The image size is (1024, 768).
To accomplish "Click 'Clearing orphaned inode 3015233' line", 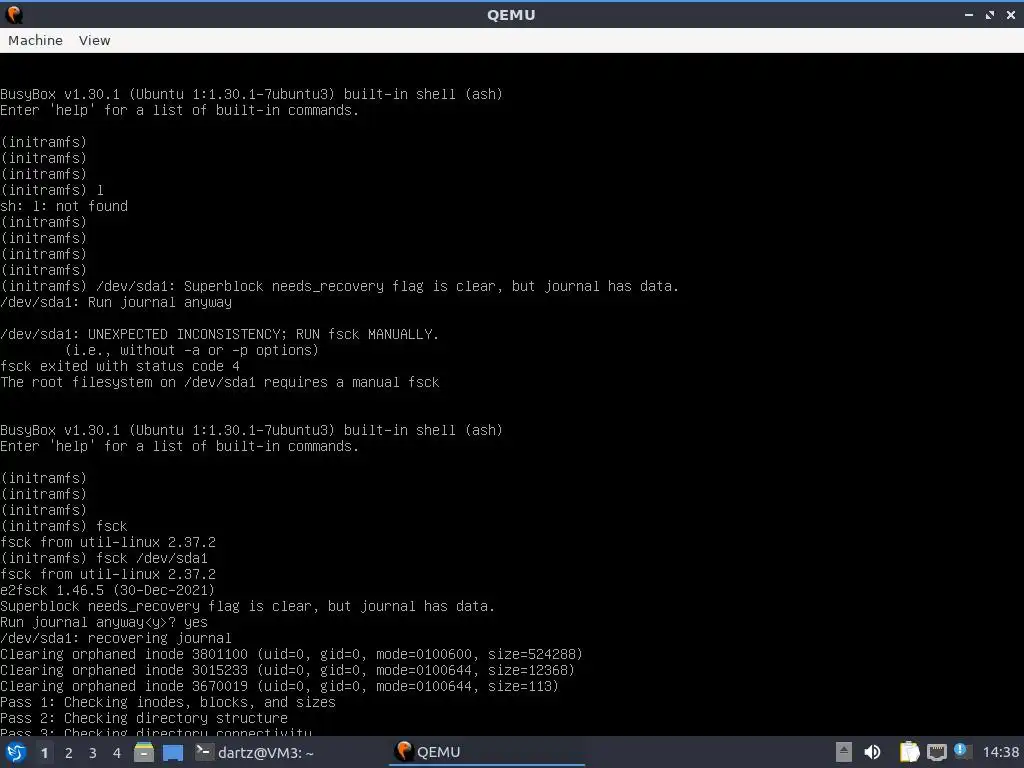I will tap(287, 670).
